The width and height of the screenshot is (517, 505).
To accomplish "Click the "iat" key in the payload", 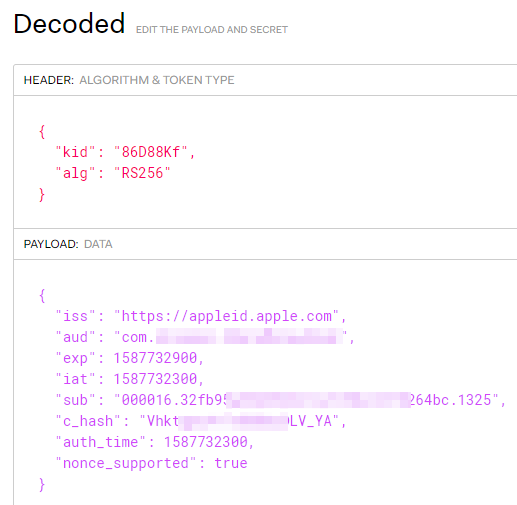I will click(x=76, y=379).
